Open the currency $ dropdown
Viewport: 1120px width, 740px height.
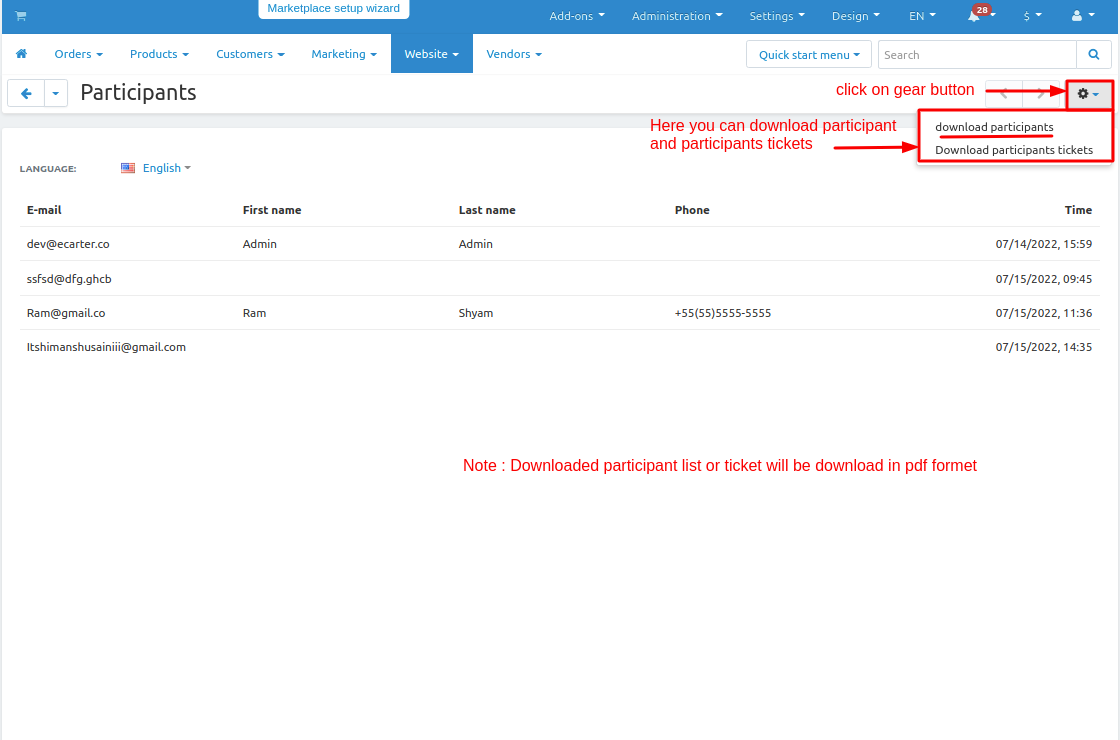tap(1032, 16)
